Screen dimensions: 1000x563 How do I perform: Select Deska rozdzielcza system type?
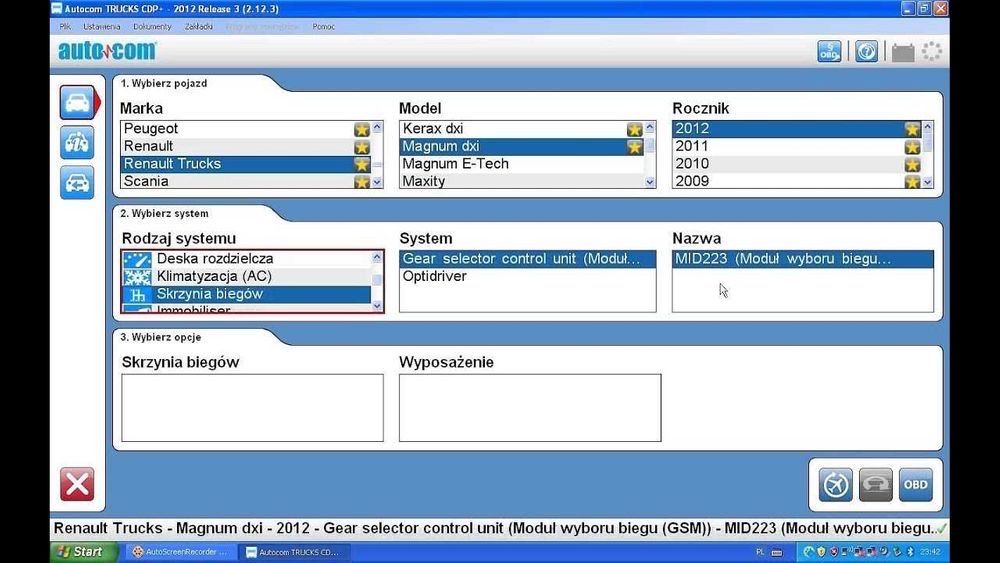coord(246,258)
